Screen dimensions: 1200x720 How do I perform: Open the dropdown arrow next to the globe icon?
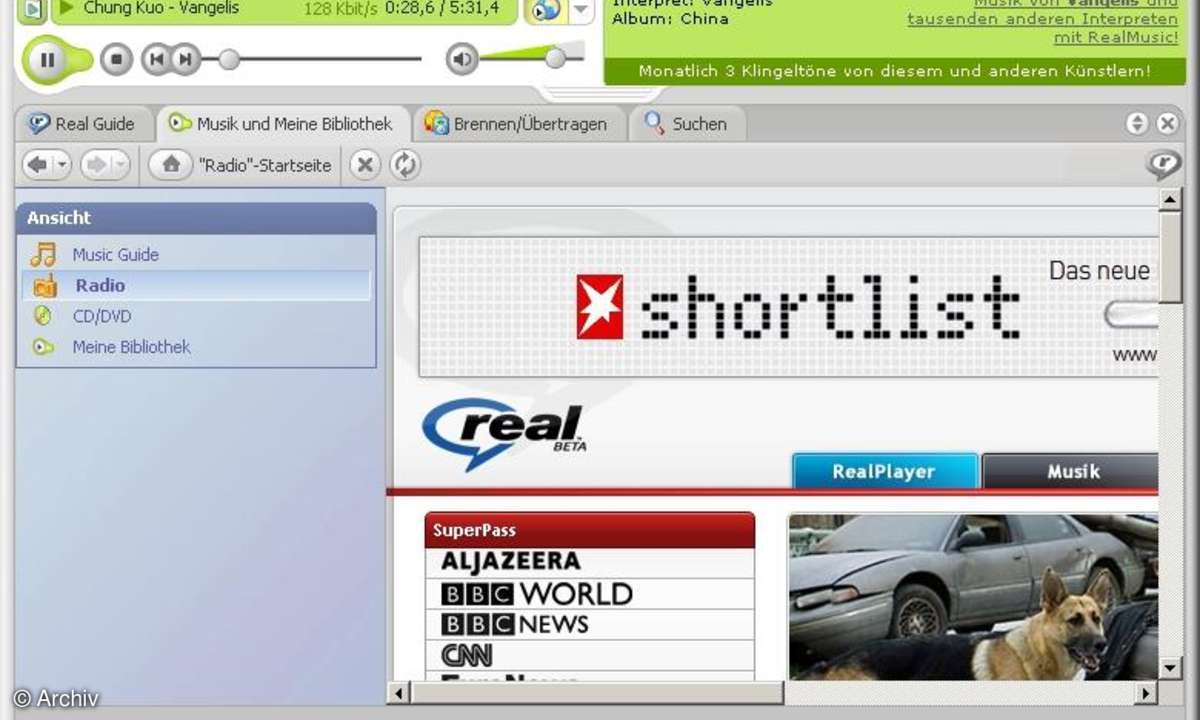click(x=582, y=10)
